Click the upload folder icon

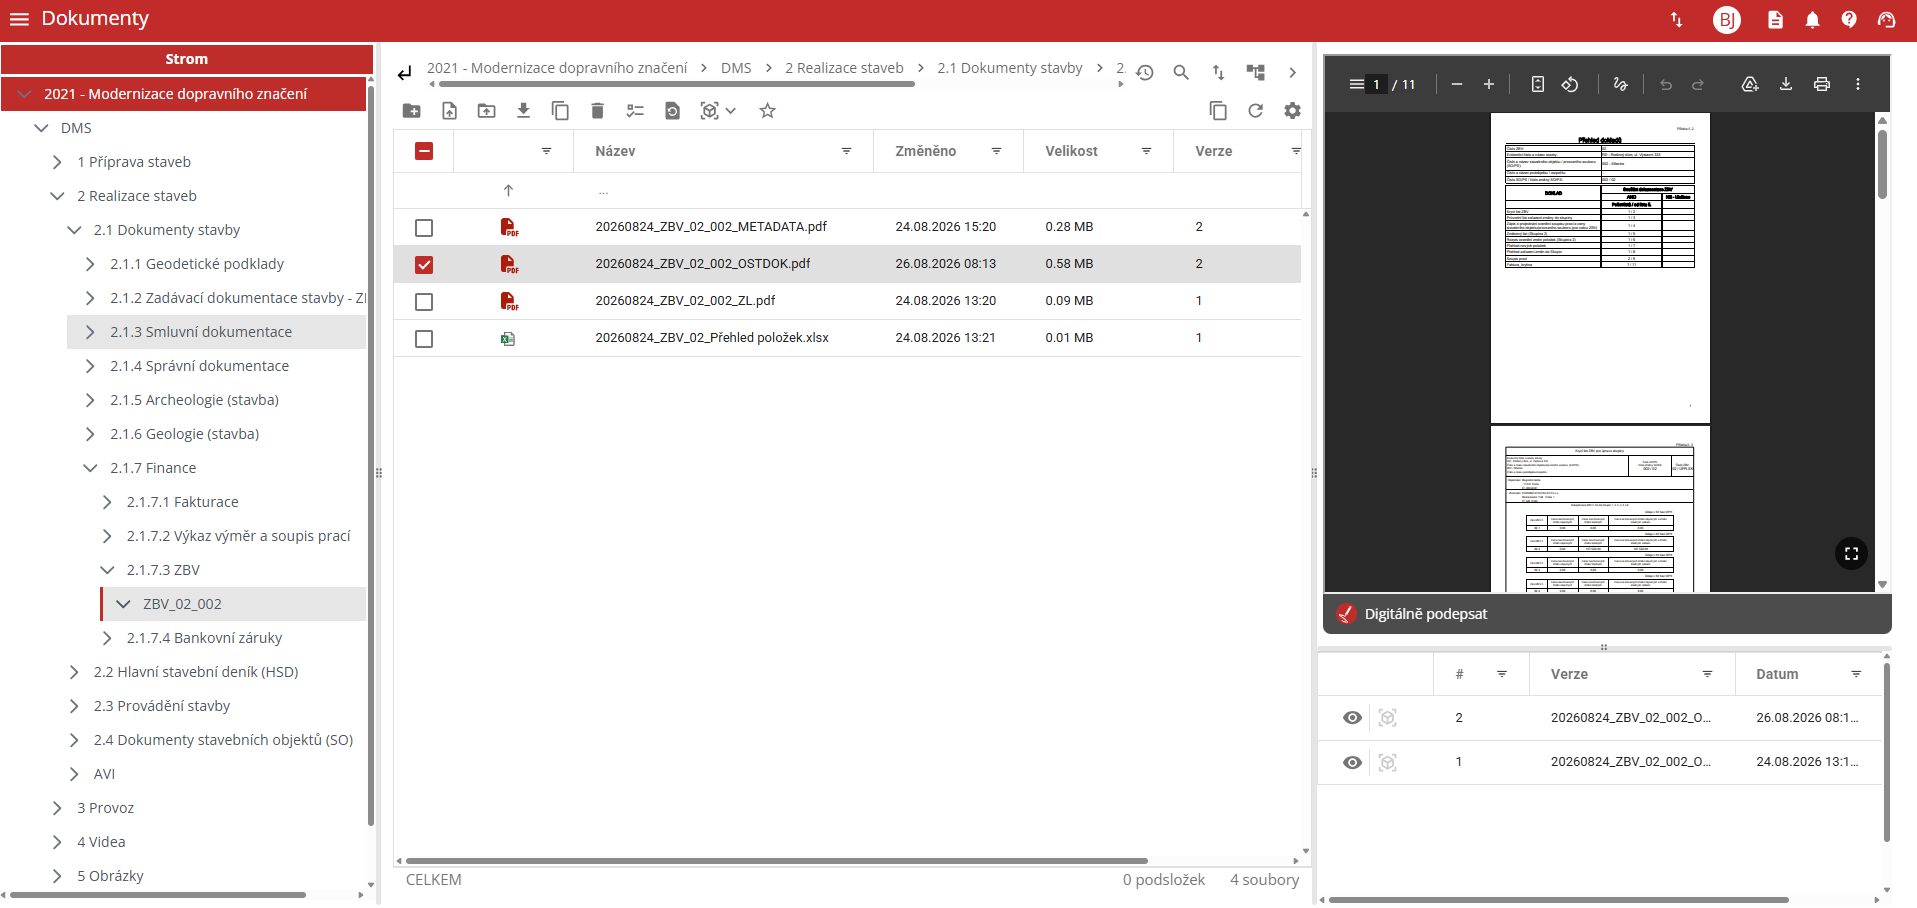coord(486,111)
